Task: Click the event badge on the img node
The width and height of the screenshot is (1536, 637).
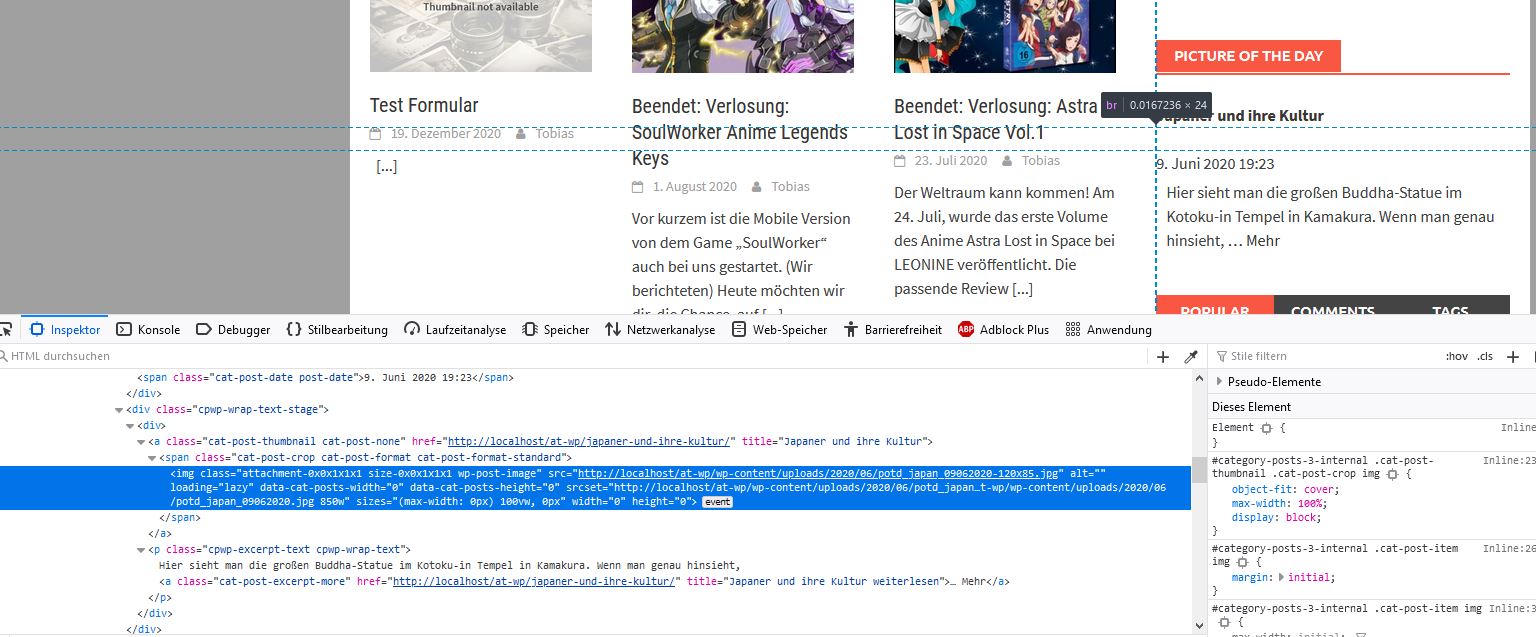Action: pyautogui.click(x=717, y=502)
